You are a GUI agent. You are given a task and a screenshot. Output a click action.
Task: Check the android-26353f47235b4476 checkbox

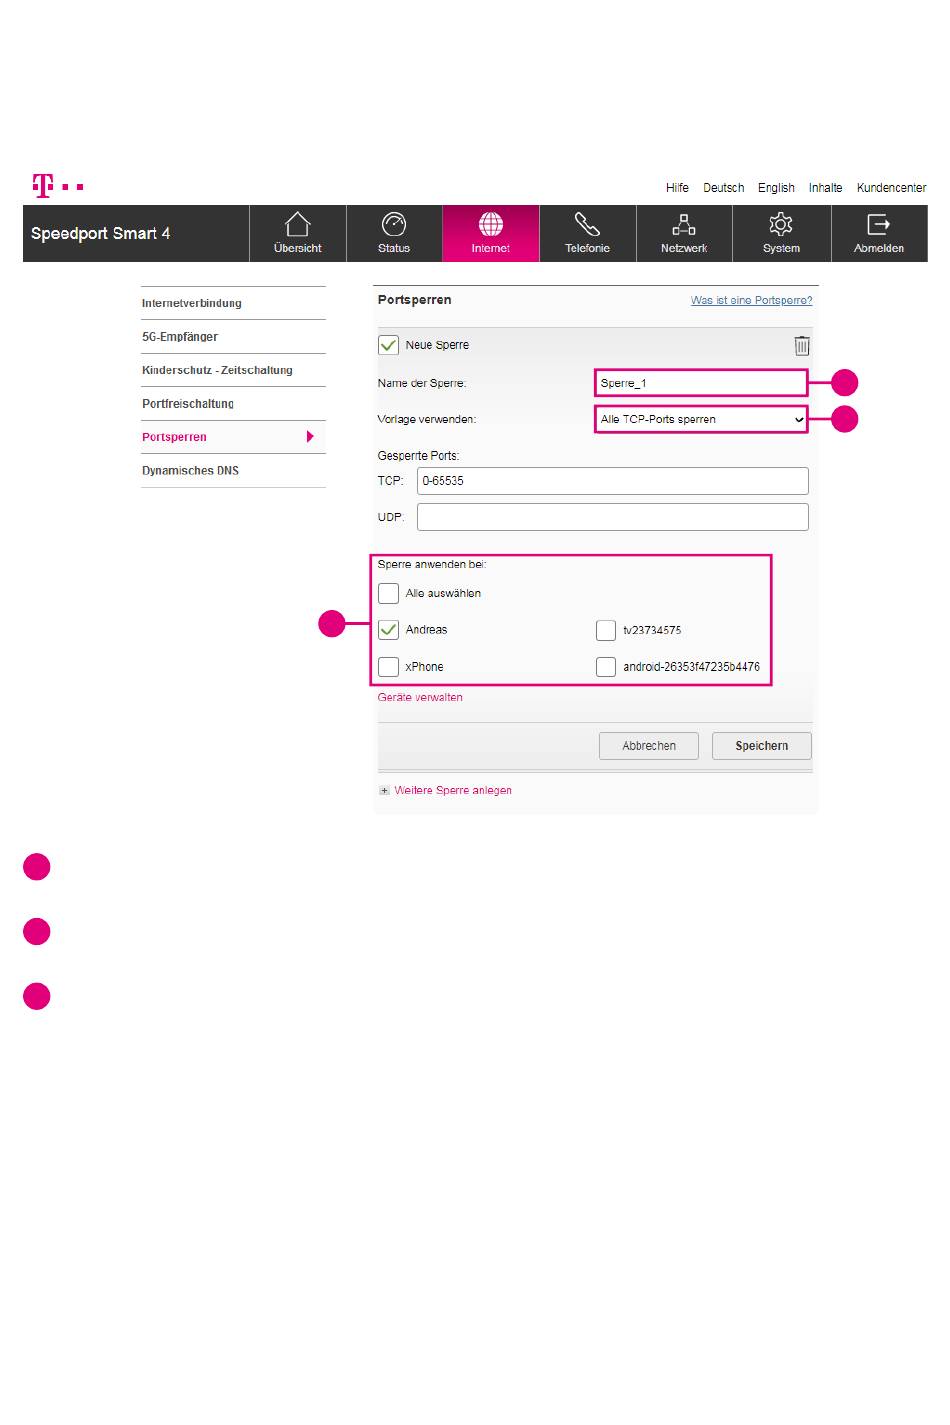pyautogui.click(x=606, y=666)
